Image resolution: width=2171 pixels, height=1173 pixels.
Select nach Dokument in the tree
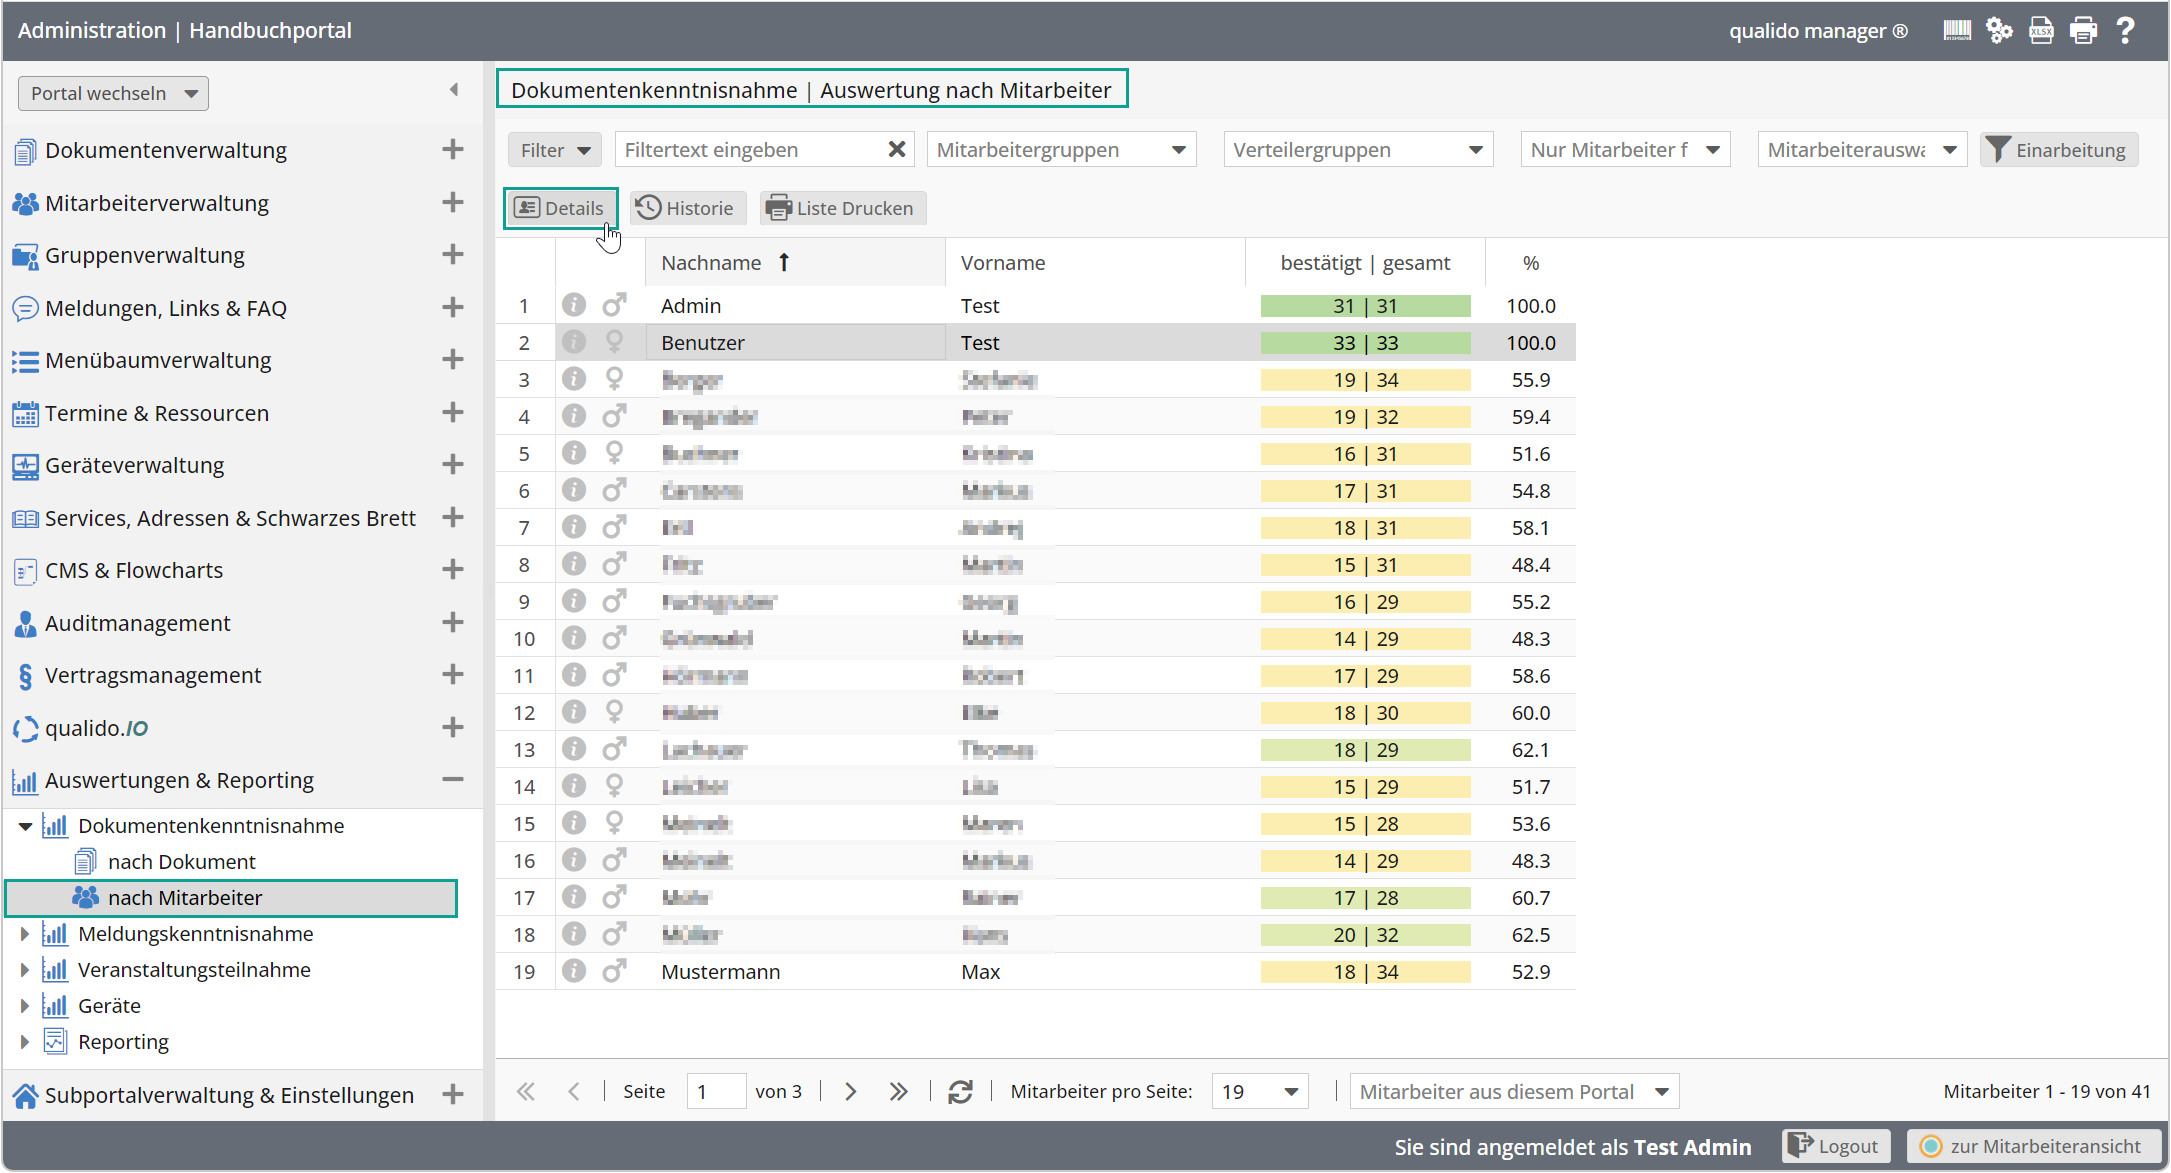click(182, 862)
